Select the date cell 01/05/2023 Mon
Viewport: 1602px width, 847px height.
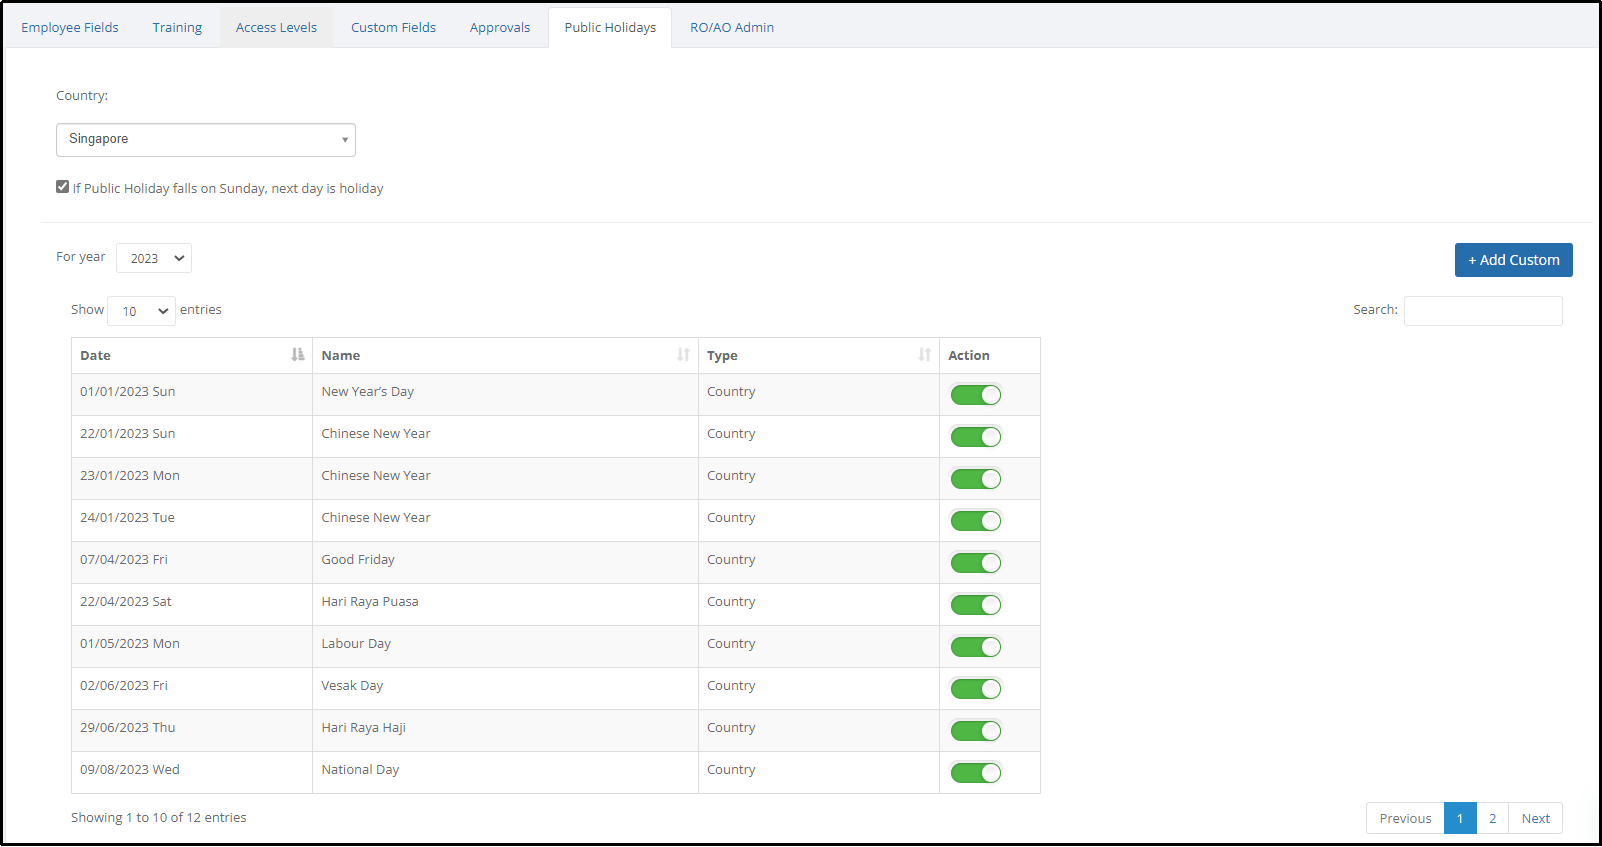coord(192,647)
